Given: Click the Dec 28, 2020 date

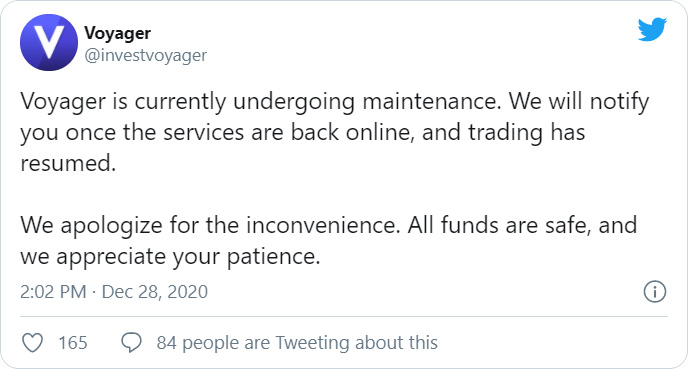Looking at the screenshot, I should [154, 292].
